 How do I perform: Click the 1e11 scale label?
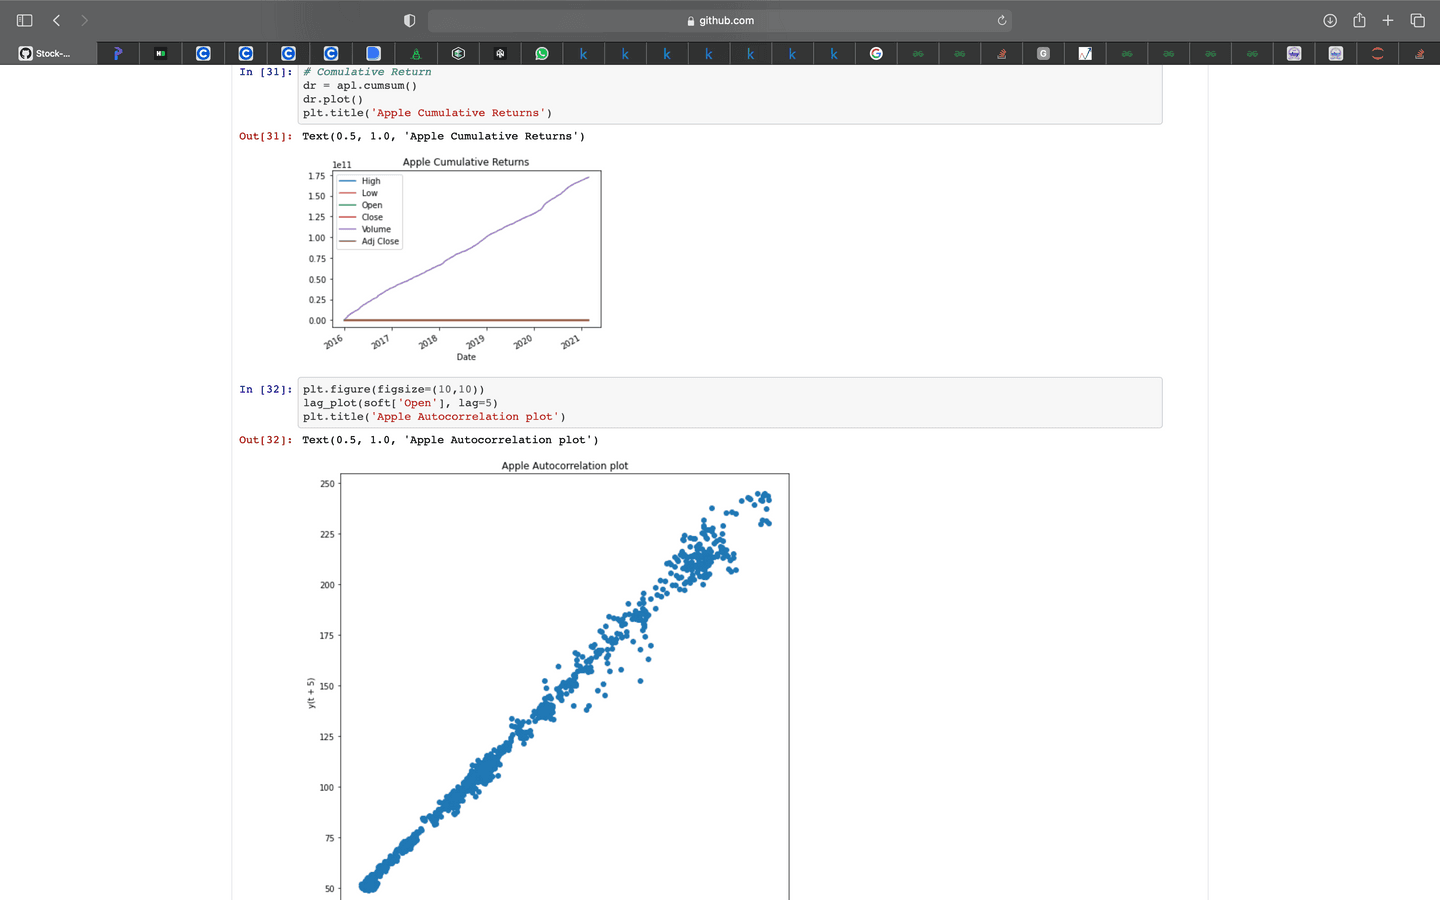coord(342,165)
